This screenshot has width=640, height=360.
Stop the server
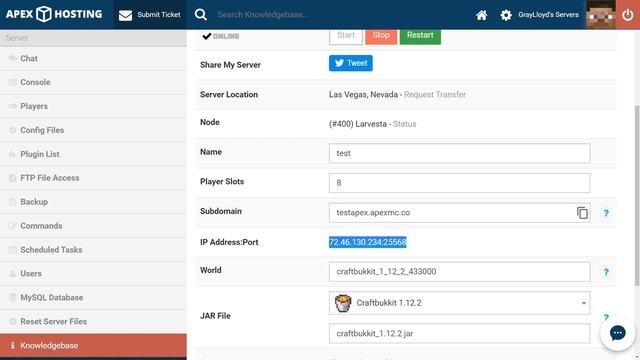coord(381,36)
